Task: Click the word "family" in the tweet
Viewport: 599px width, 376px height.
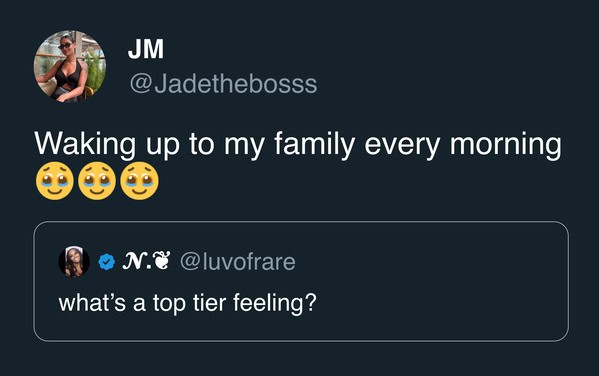Action: pyautogui.click(x=314, y=145)
